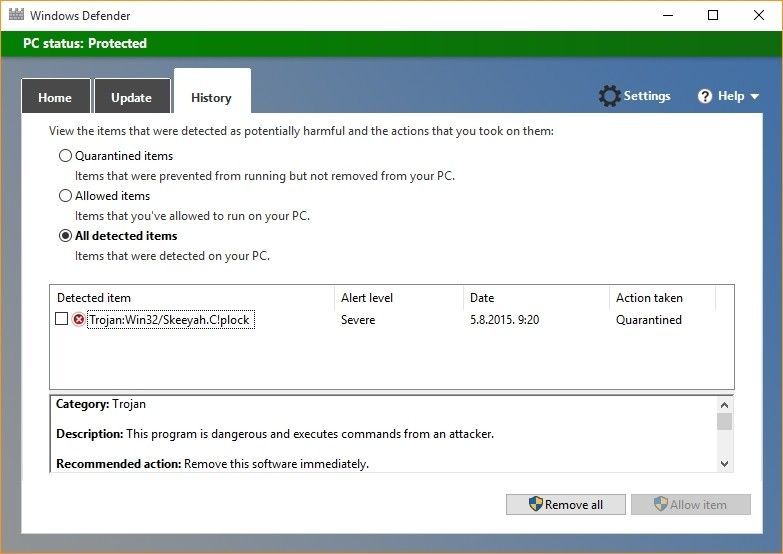The width and height of the screenshot is (783, 554).
Task: Click the Category: Trojan line
Action: pyautogui.click(x=101, y=404)
